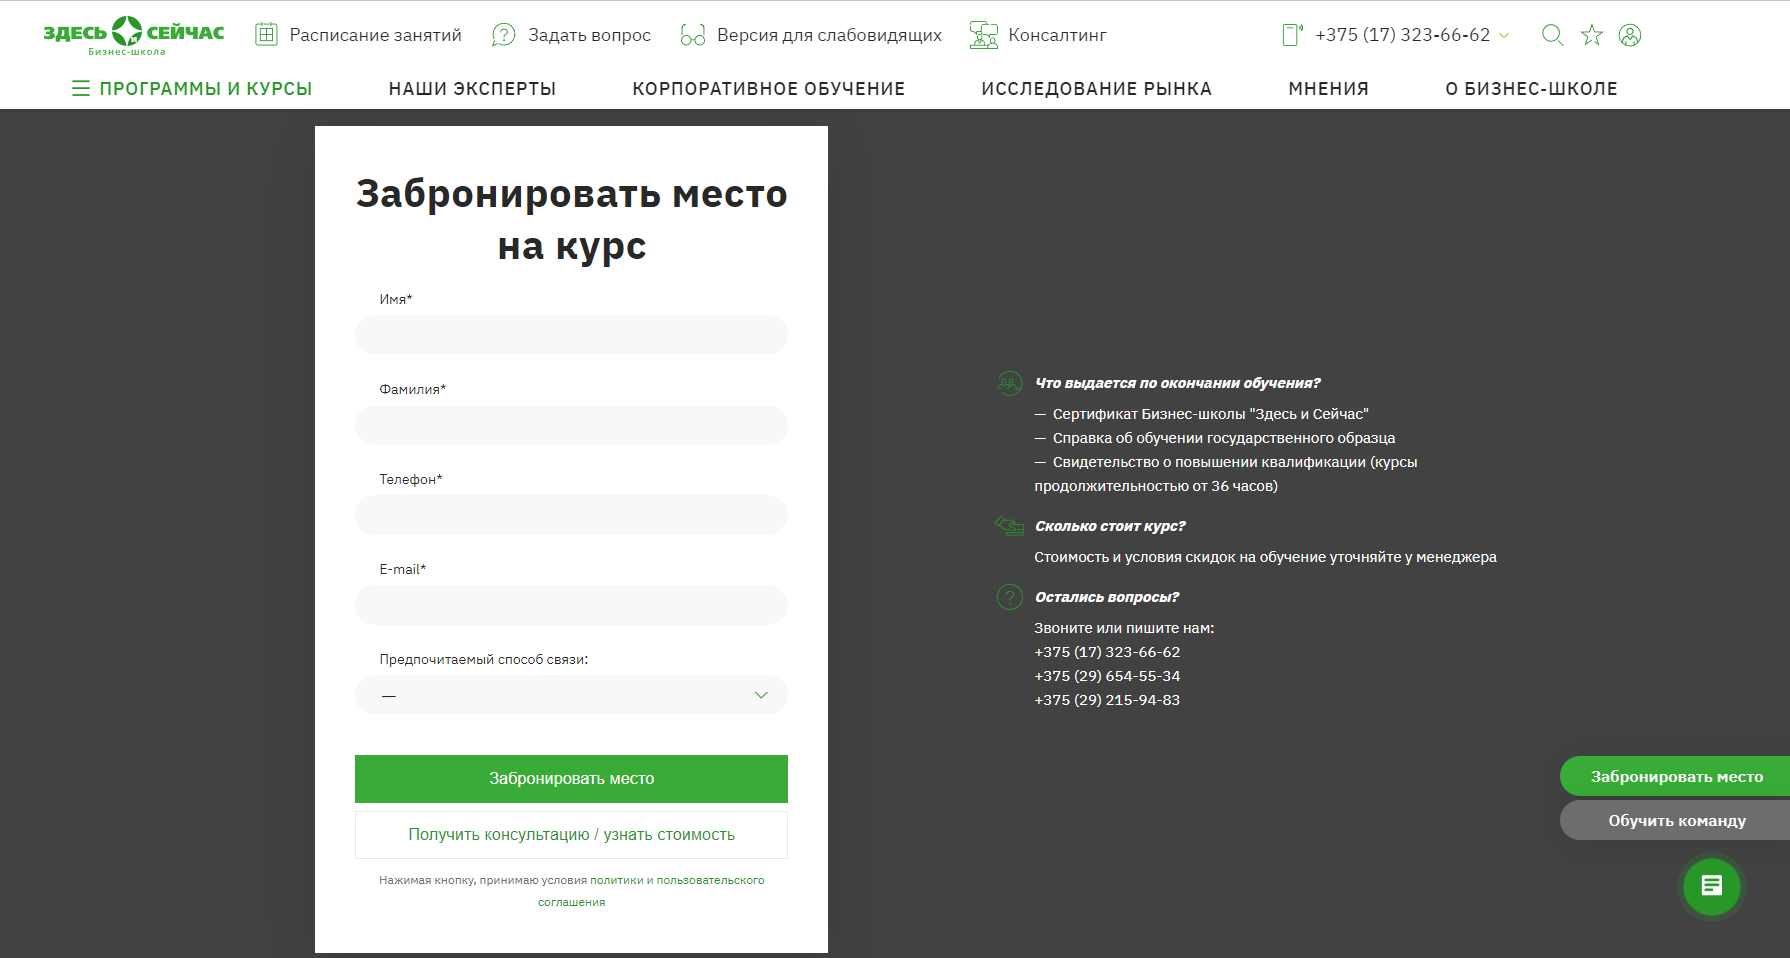Click the glasses icon for visually impaired version
The width and height of the screenshot is (1790, 958).
tap(693, 35)
